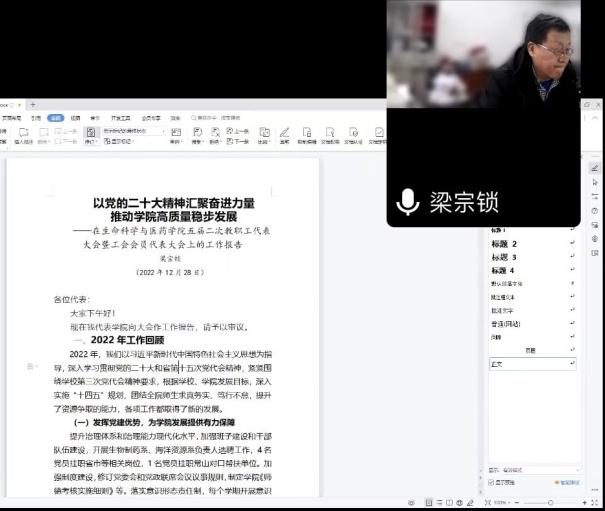Click the settings sliders icon on sidebar
This screenshot has width=605, height=511.
coord(595,196)
